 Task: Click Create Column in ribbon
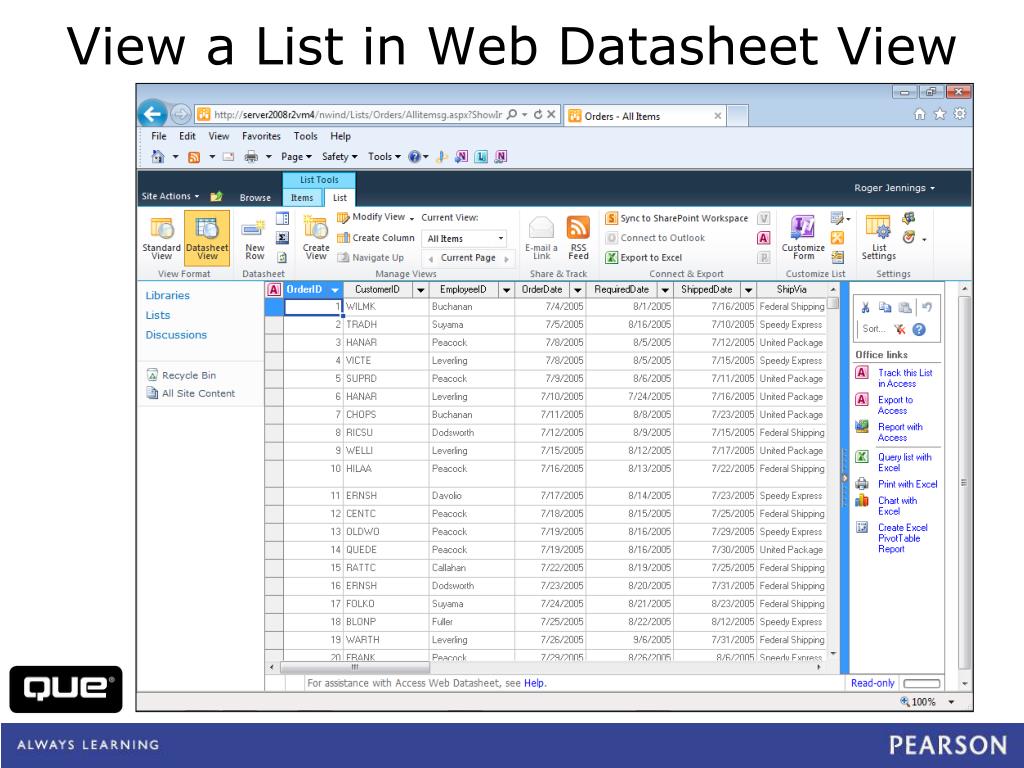point(376,238)
